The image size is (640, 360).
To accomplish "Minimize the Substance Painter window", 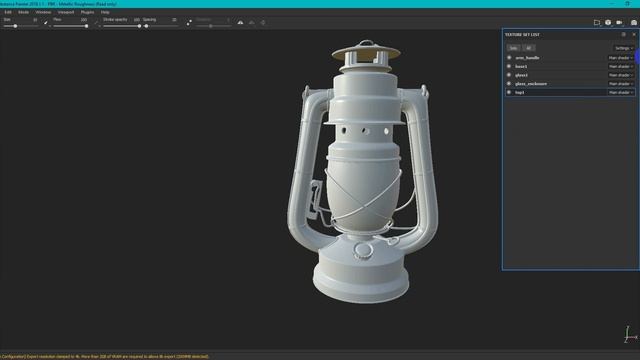I will (612, 4).
